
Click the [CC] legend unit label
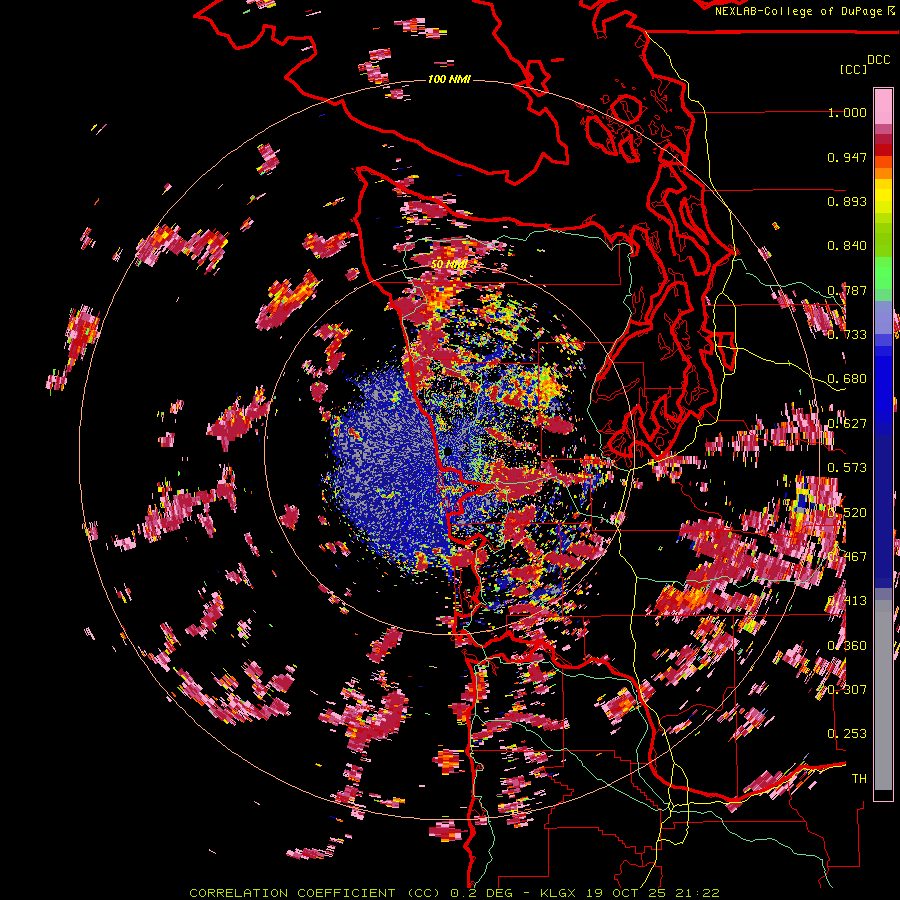[x=853, y=69]
